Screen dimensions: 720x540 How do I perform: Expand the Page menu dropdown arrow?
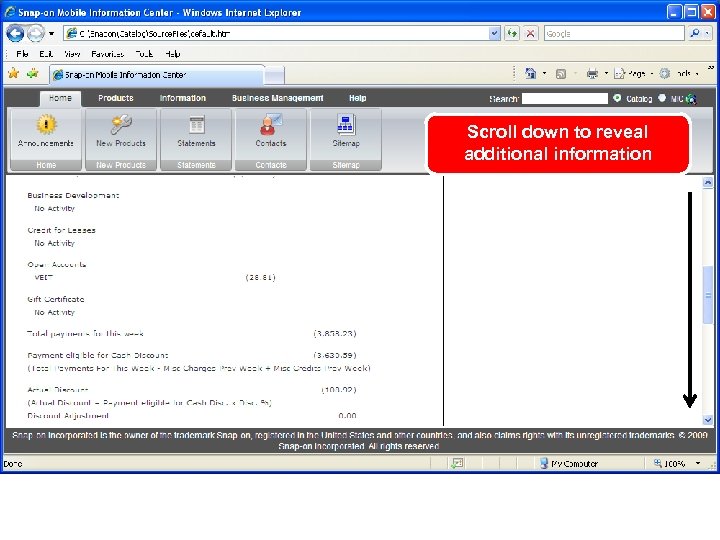tap(652, 74)
